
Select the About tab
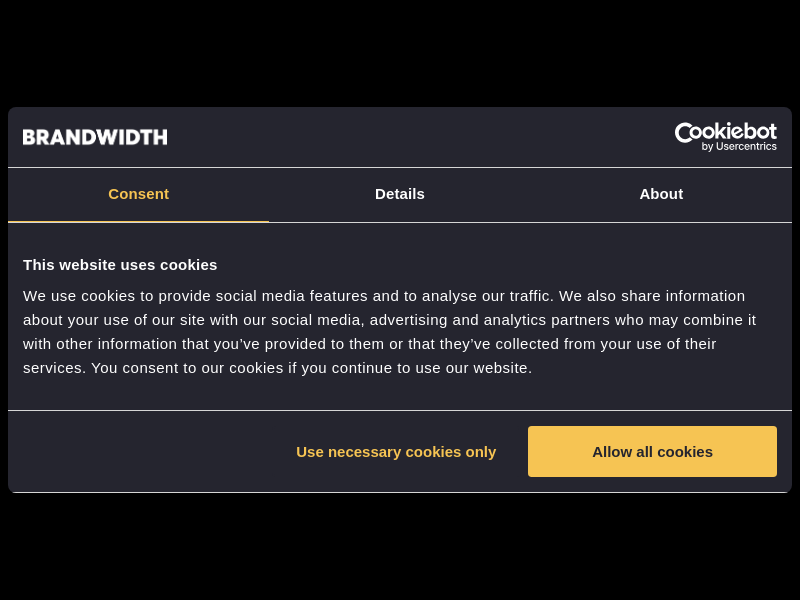click(661, 194)
